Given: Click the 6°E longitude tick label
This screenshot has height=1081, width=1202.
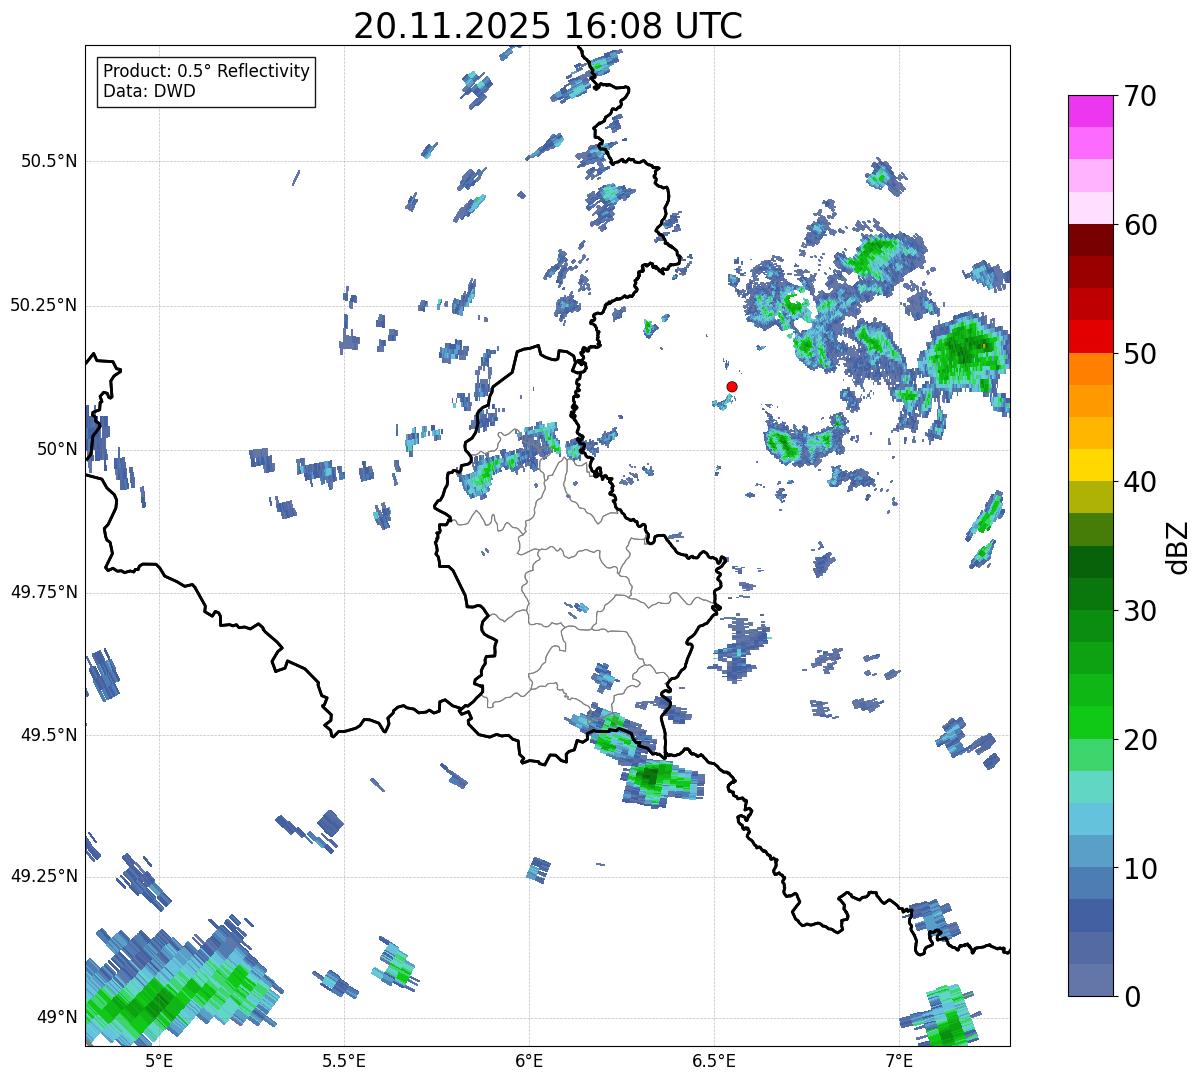Looking at the screenshot, I should tap(529, 1060).
